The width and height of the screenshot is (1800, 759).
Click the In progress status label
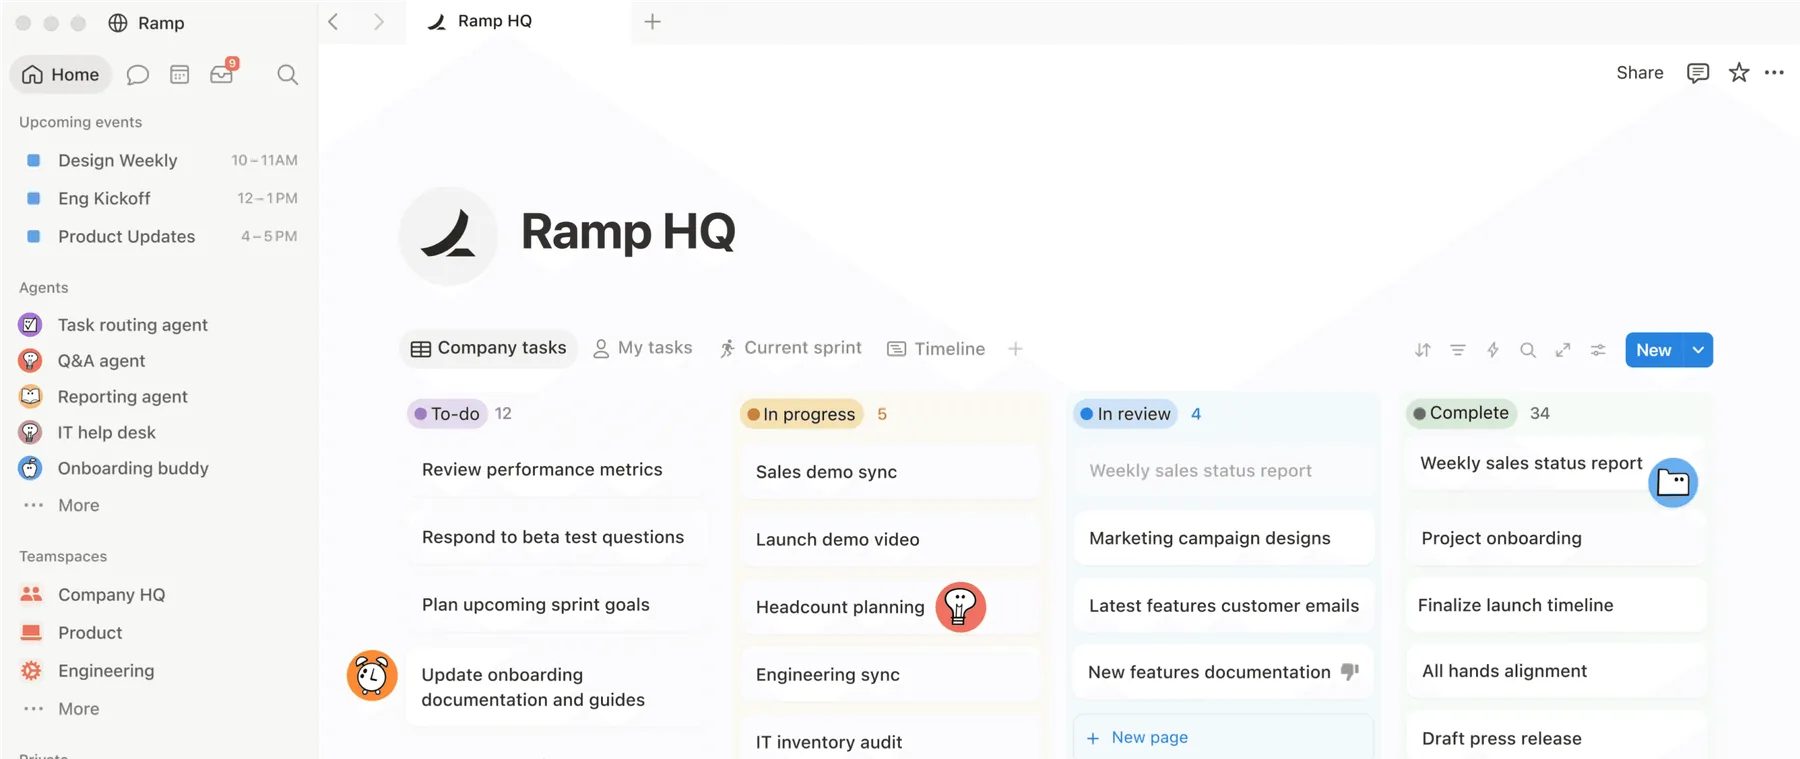[801, 414]
